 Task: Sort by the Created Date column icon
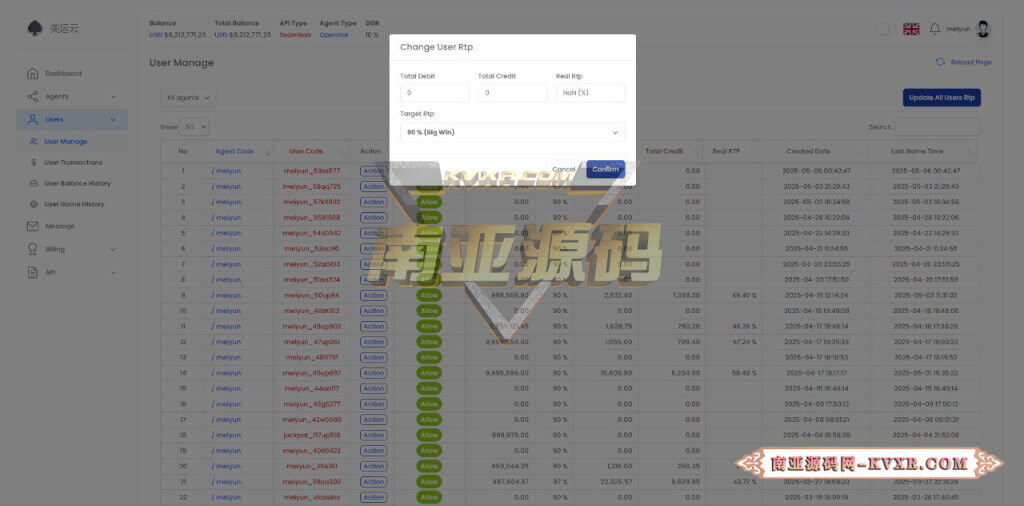[x=862, y=151]
